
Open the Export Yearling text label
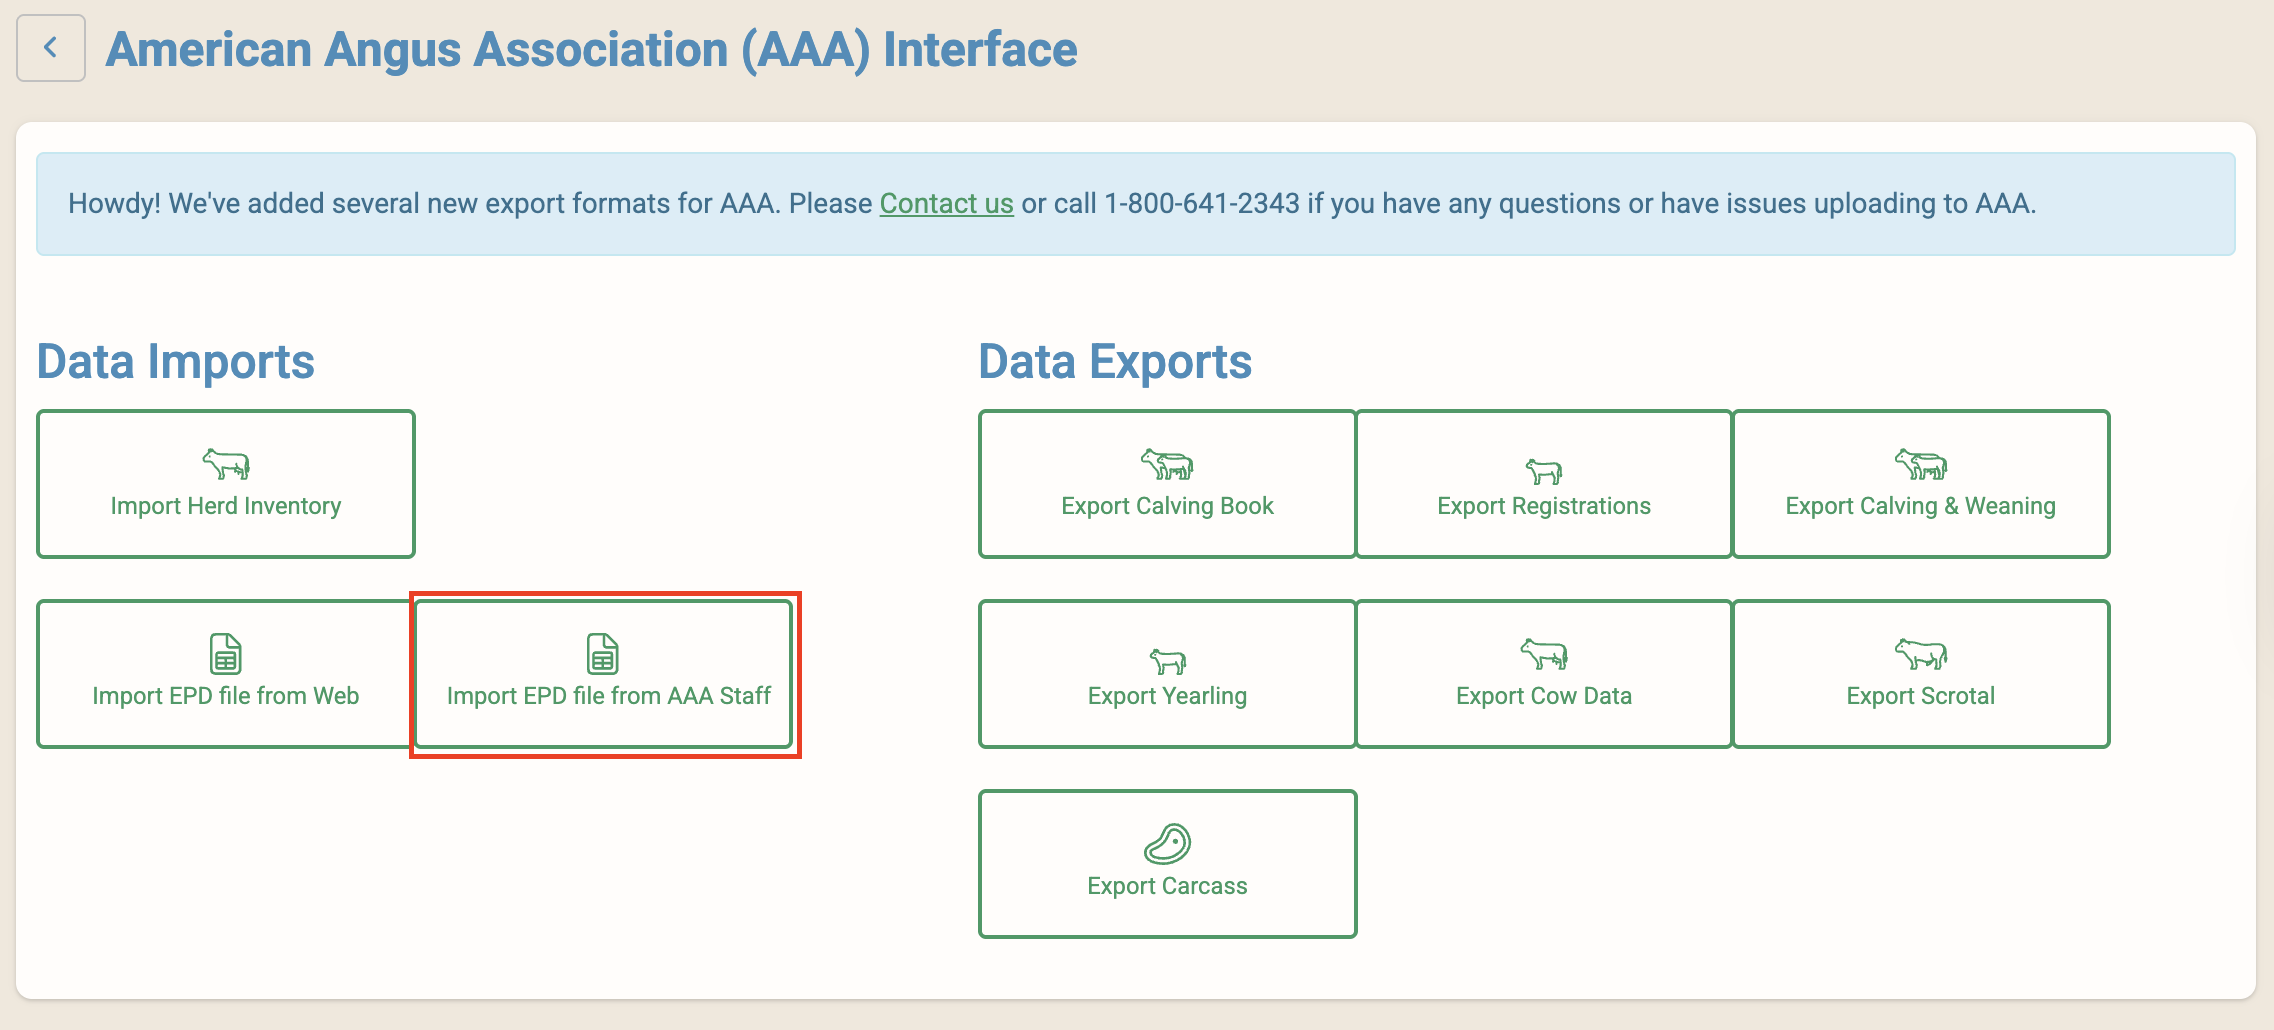coord(1167,696)
